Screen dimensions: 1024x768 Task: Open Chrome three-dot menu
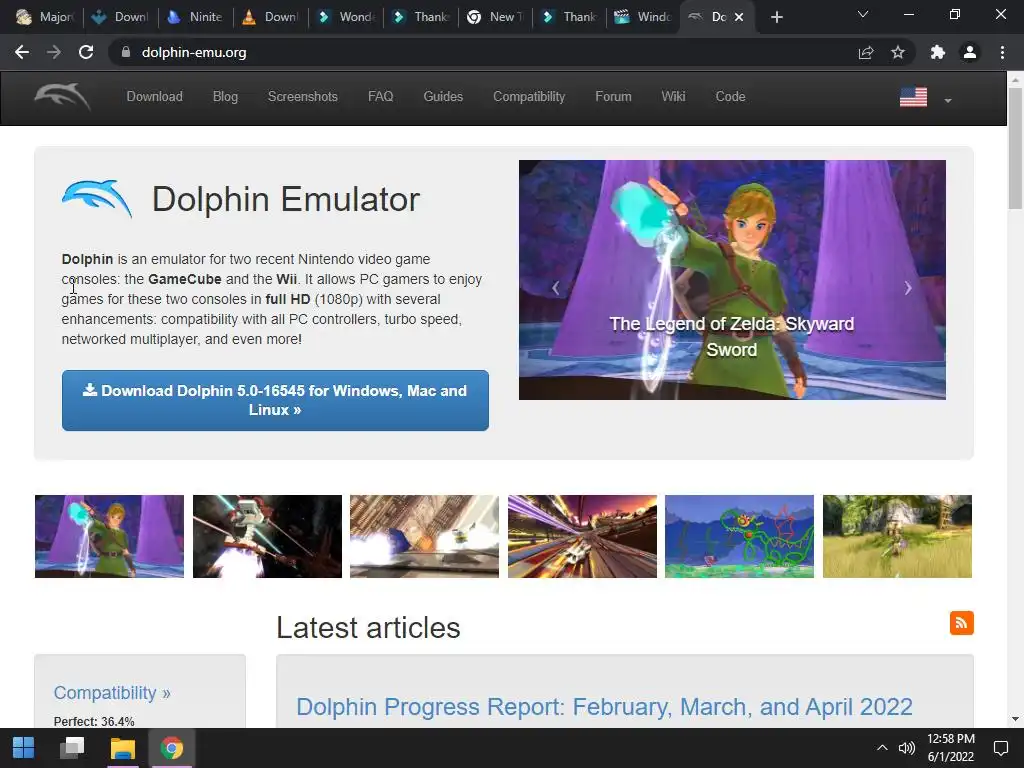click(1002, 52)
